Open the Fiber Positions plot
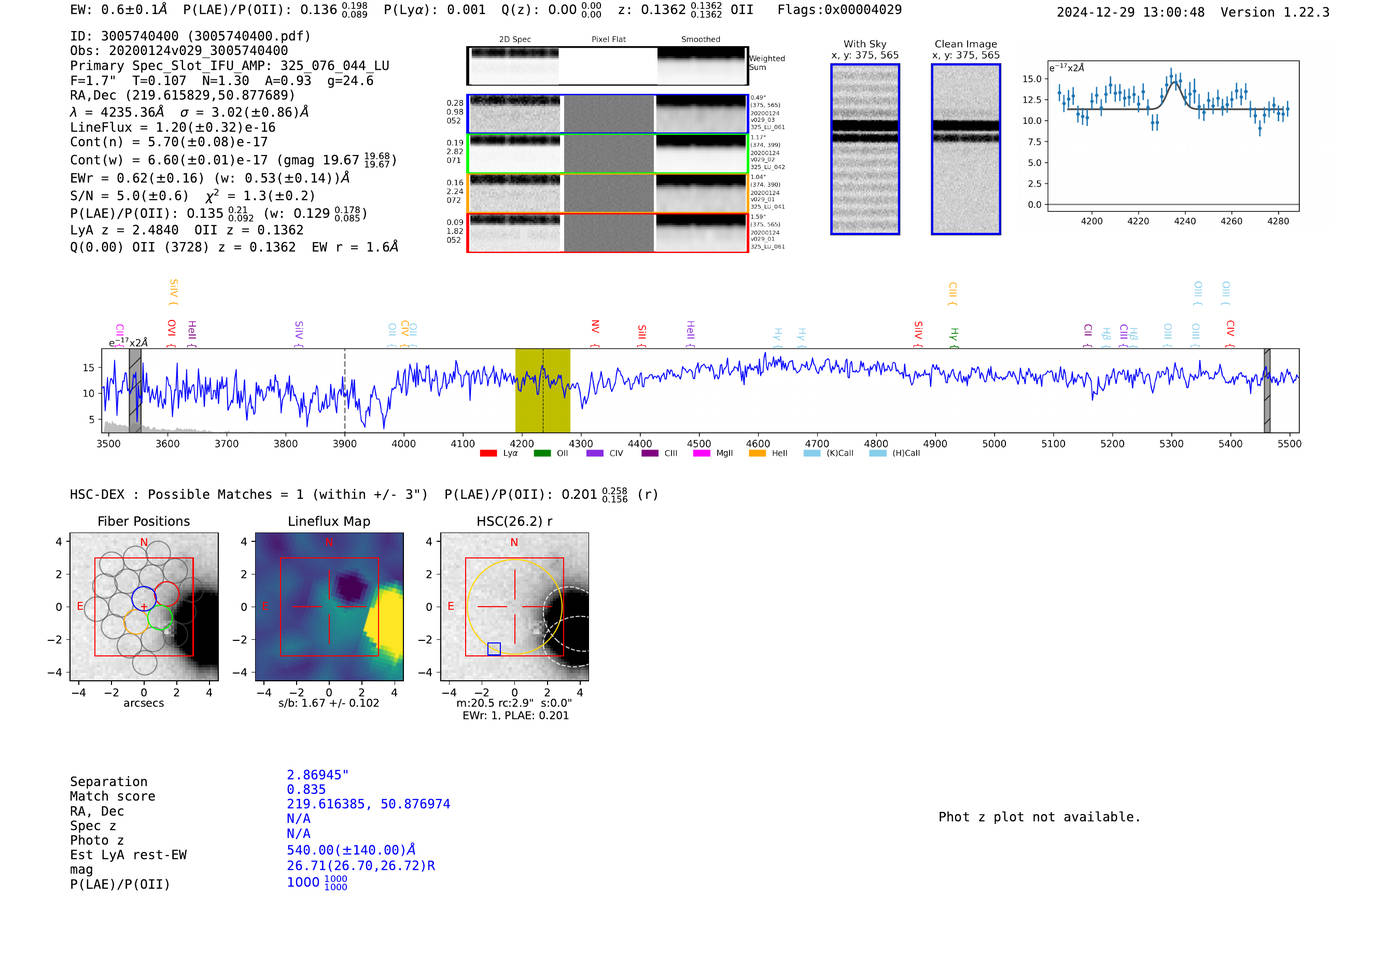Screen dimensions: 1400x953 click(144, 606)
